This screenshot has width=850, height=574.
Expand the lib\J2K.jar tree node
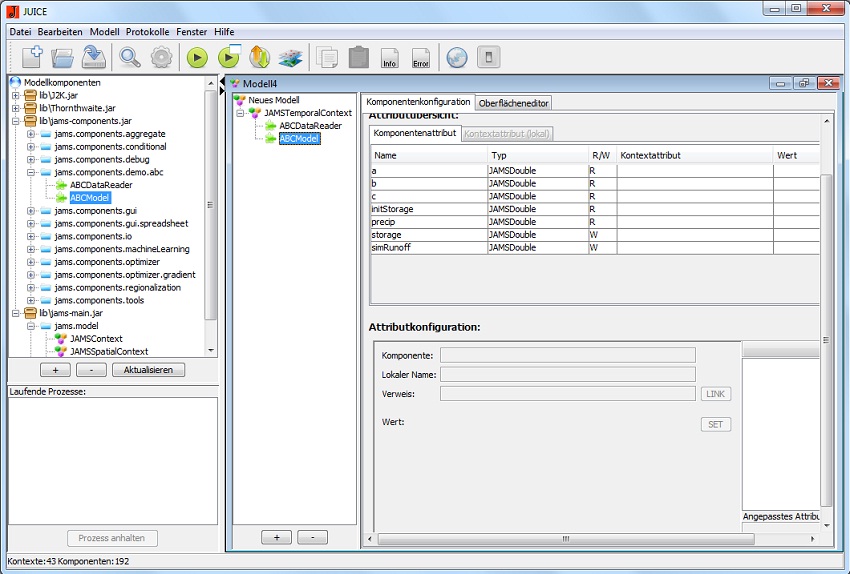(x=16, y=95)
